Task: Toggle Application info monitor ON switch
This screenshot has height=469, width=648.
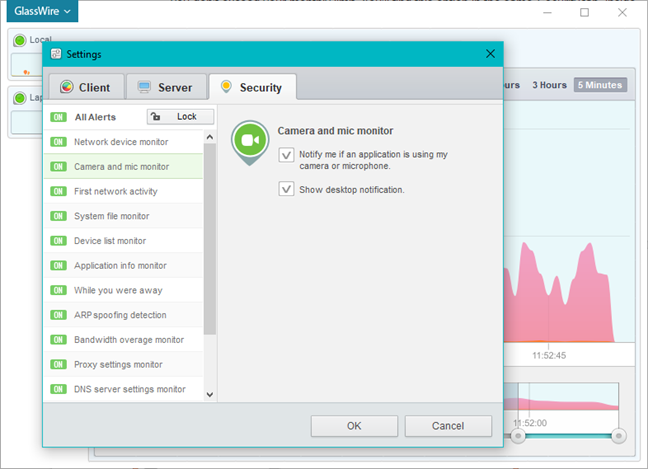Action: pos(58,265)
